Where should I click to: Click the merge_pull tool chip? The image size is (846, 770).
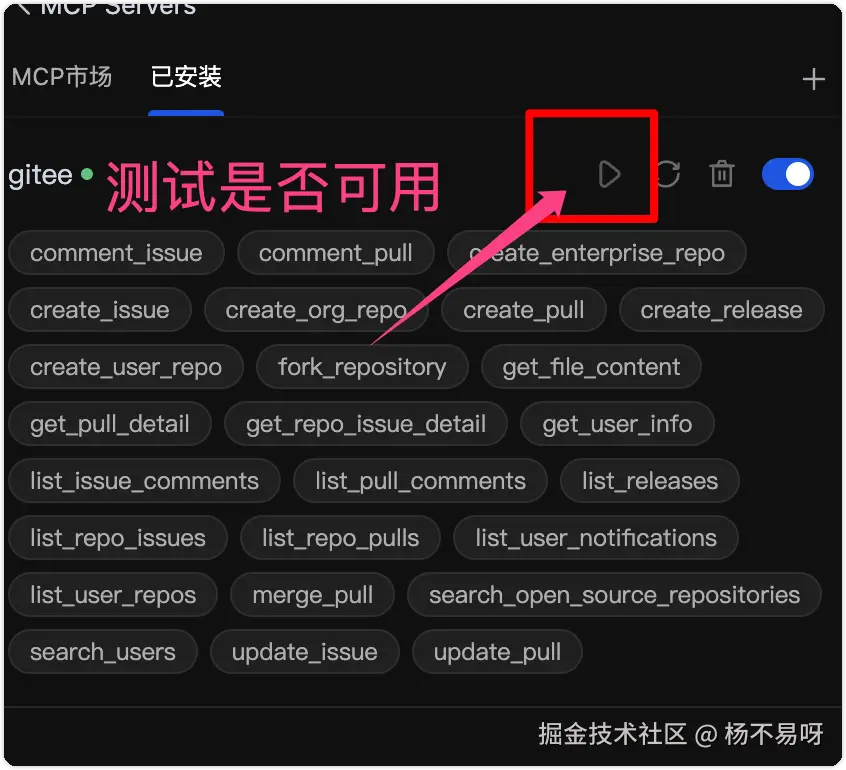click(312, 595)
